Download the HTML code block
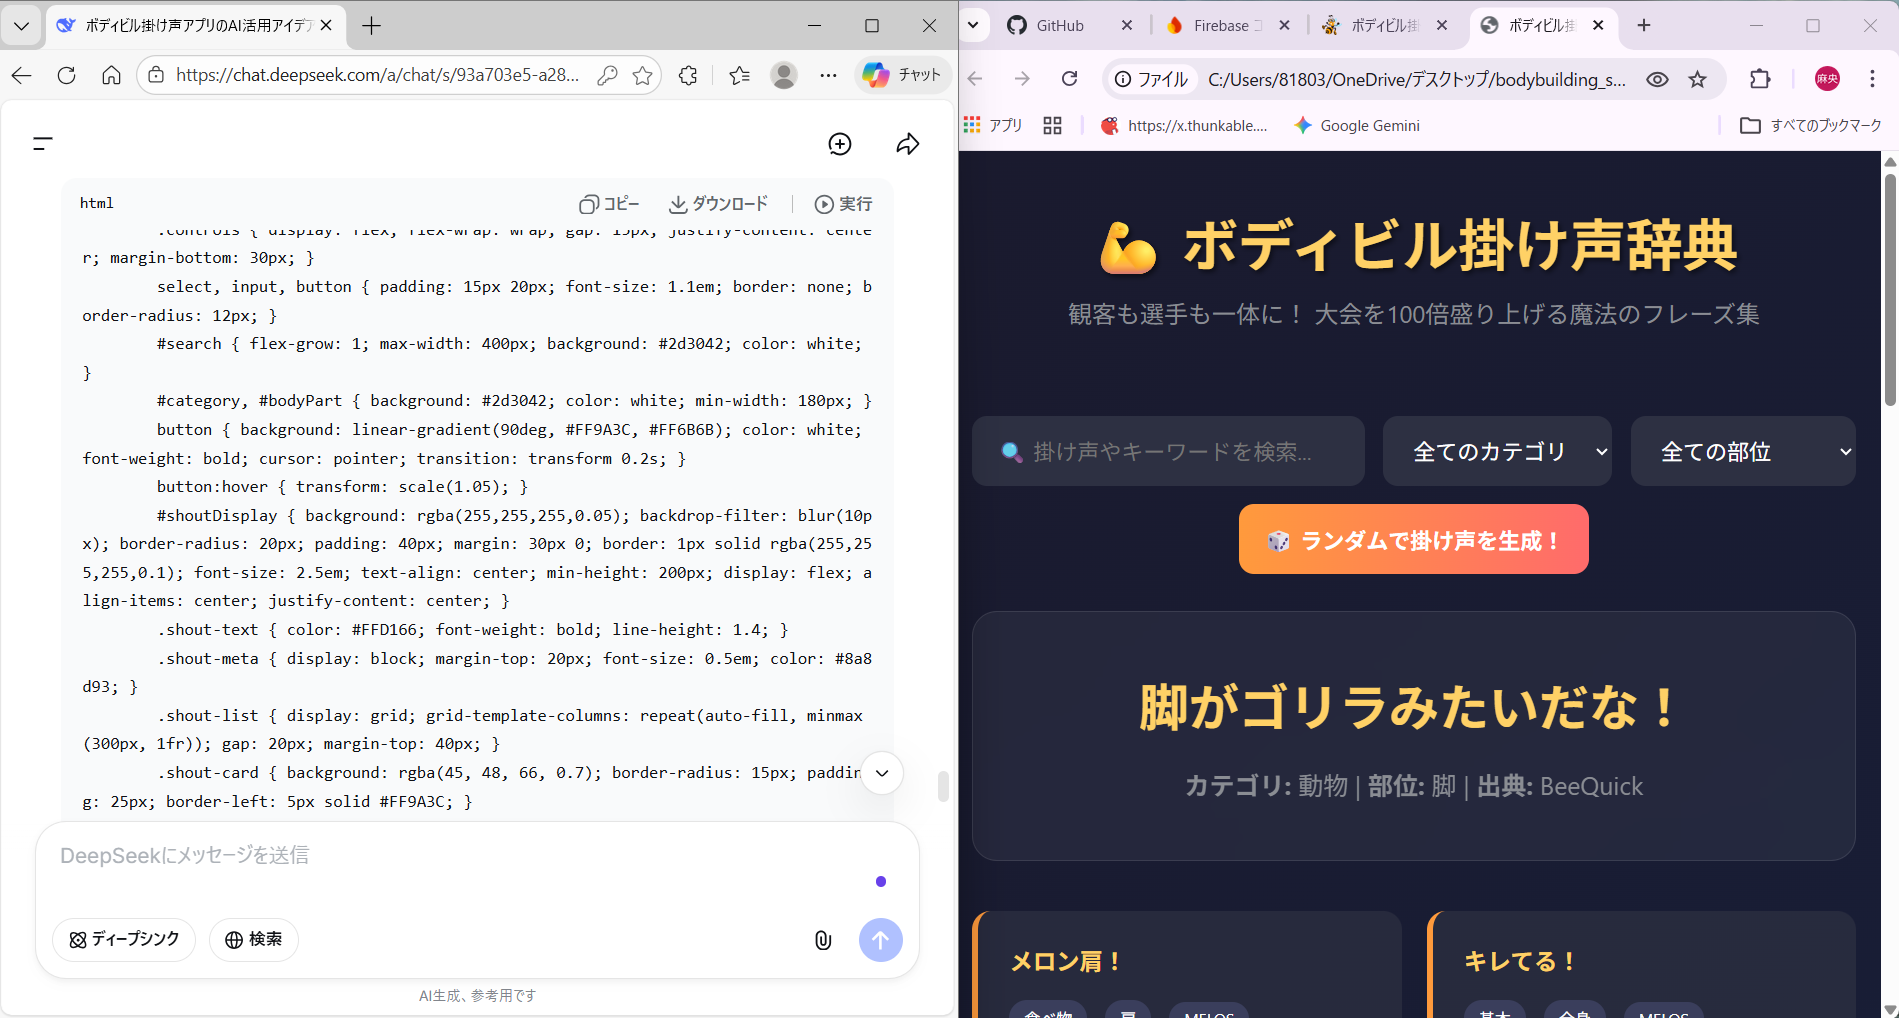Screen dimensions: 1899x1018 point(718,204)
